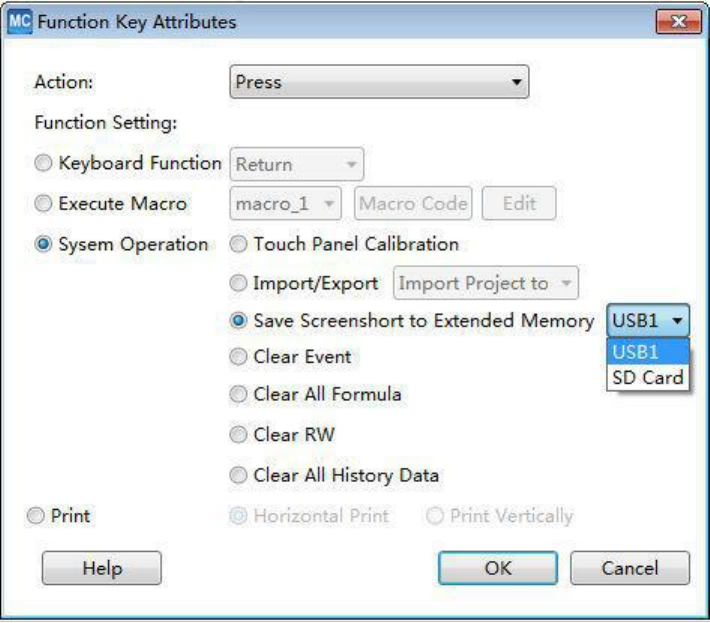This screenshot has width=710, height=623.
Task: Select Save Screenshort to Extended Memory option
Action: (239, 320)
